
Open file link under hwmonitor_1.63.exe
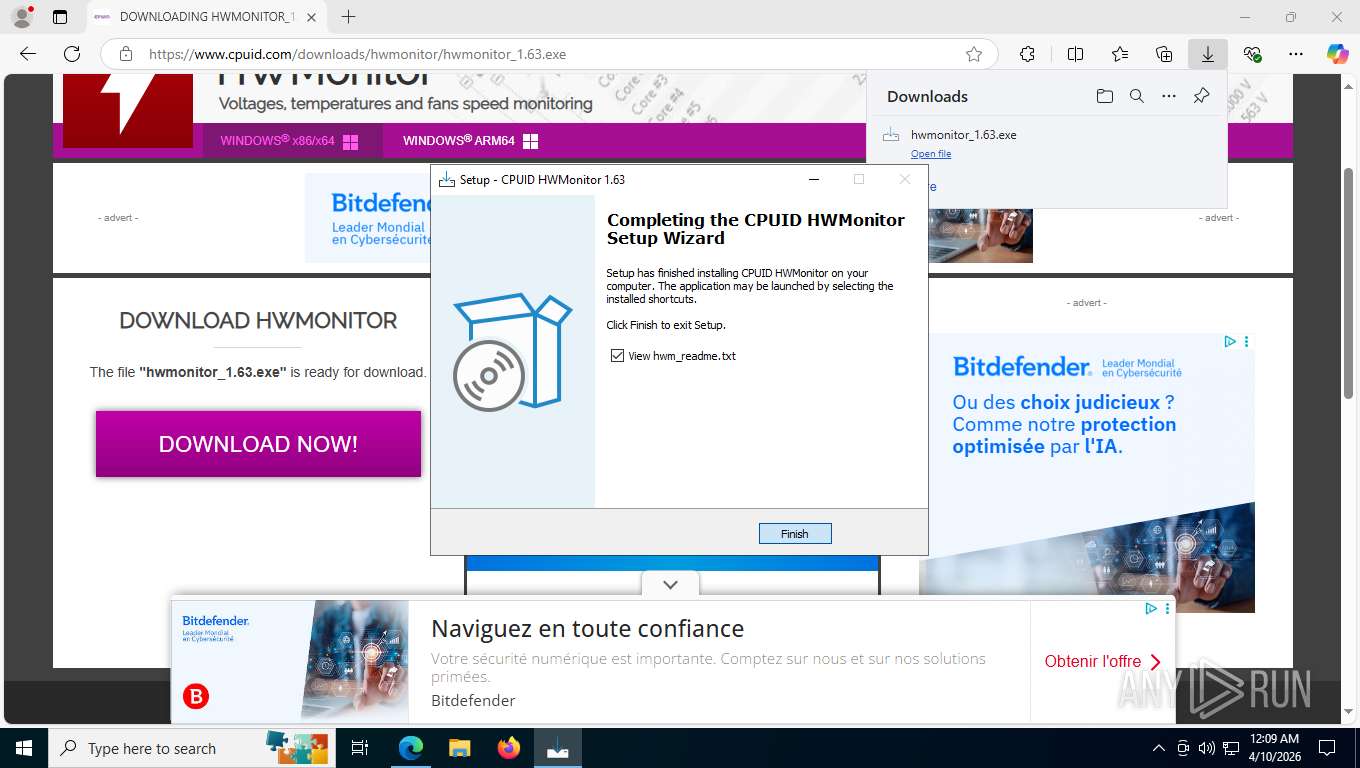(x=931, y=154)
